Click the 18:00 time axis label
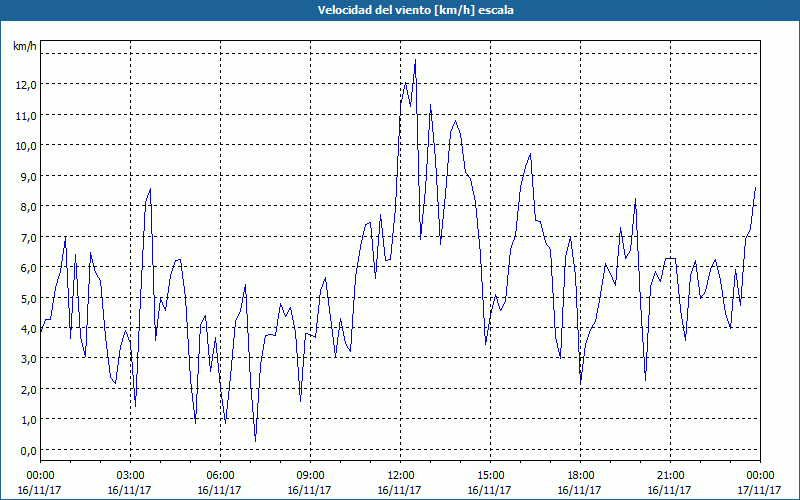This screenshot has width=800, height=500. pos(581,476)
